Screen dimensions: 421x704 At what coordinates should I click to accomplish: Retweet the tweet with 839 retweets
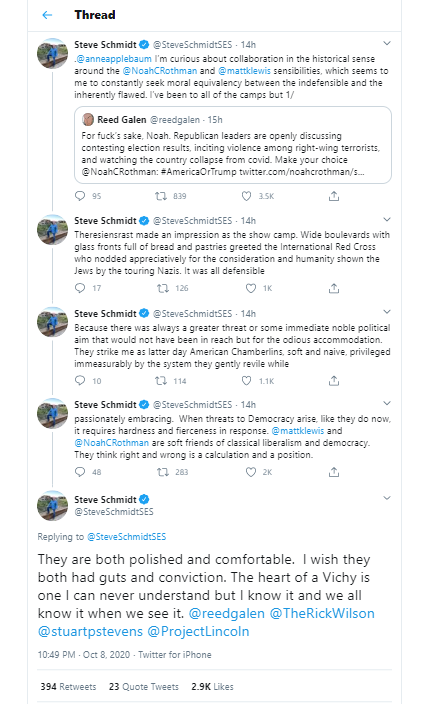point(161,196)
